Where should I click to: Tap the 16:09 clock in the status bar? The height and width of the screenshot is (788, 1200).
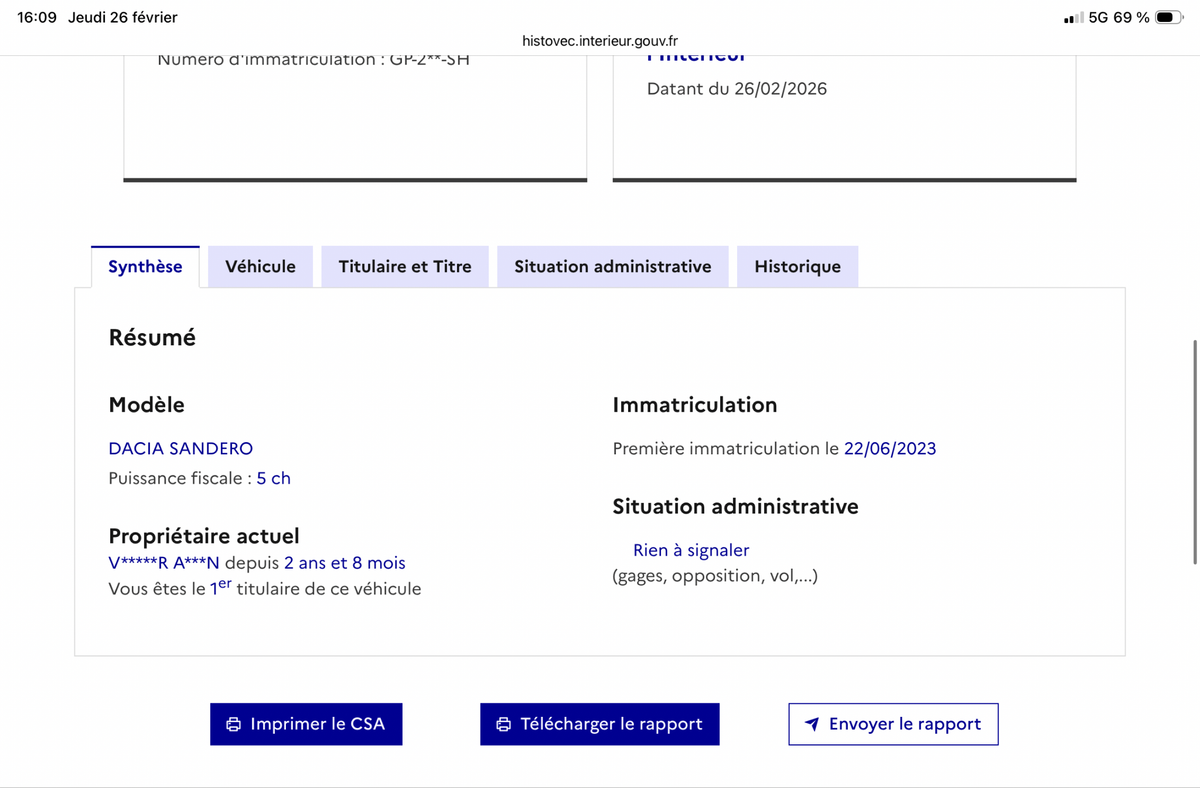pos(37,18)
